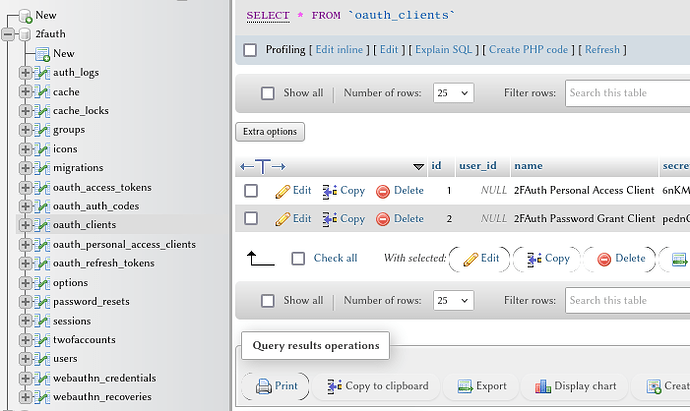Click the Edit inline link
Viewport: 690px width, 411px height.
point(339,50)
